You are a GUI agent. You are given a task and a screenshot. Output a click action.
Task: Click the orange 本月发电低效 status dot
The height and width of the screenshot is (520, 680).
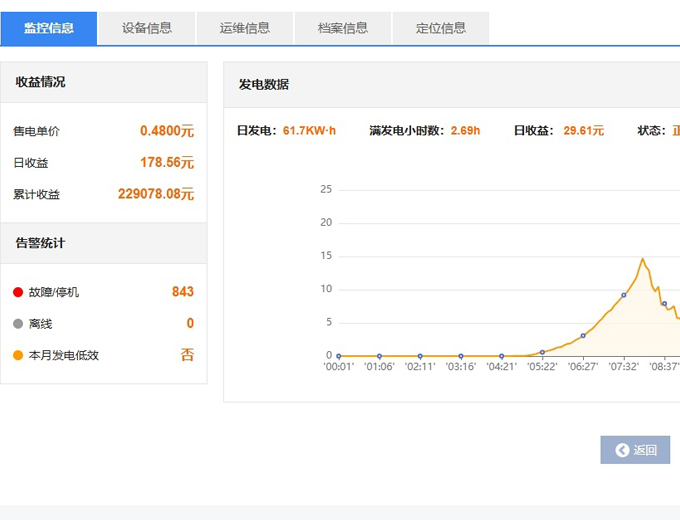(18, 355)
